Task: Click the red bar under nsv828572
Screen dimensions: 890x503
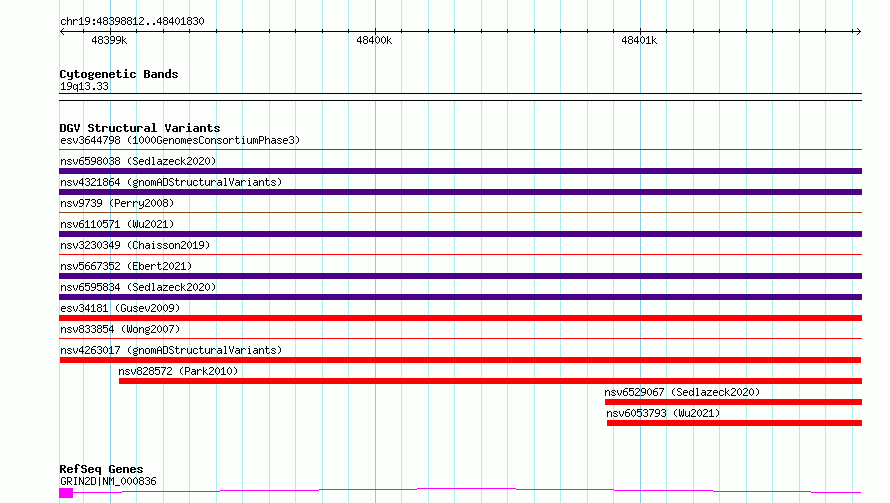Action: (x=490, y=381)
